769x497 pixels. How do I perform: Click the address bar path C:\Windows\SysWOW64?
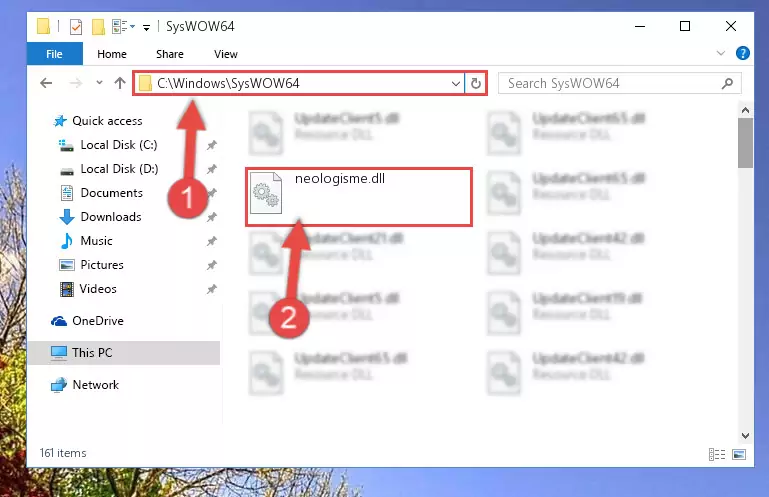(228, 83)
